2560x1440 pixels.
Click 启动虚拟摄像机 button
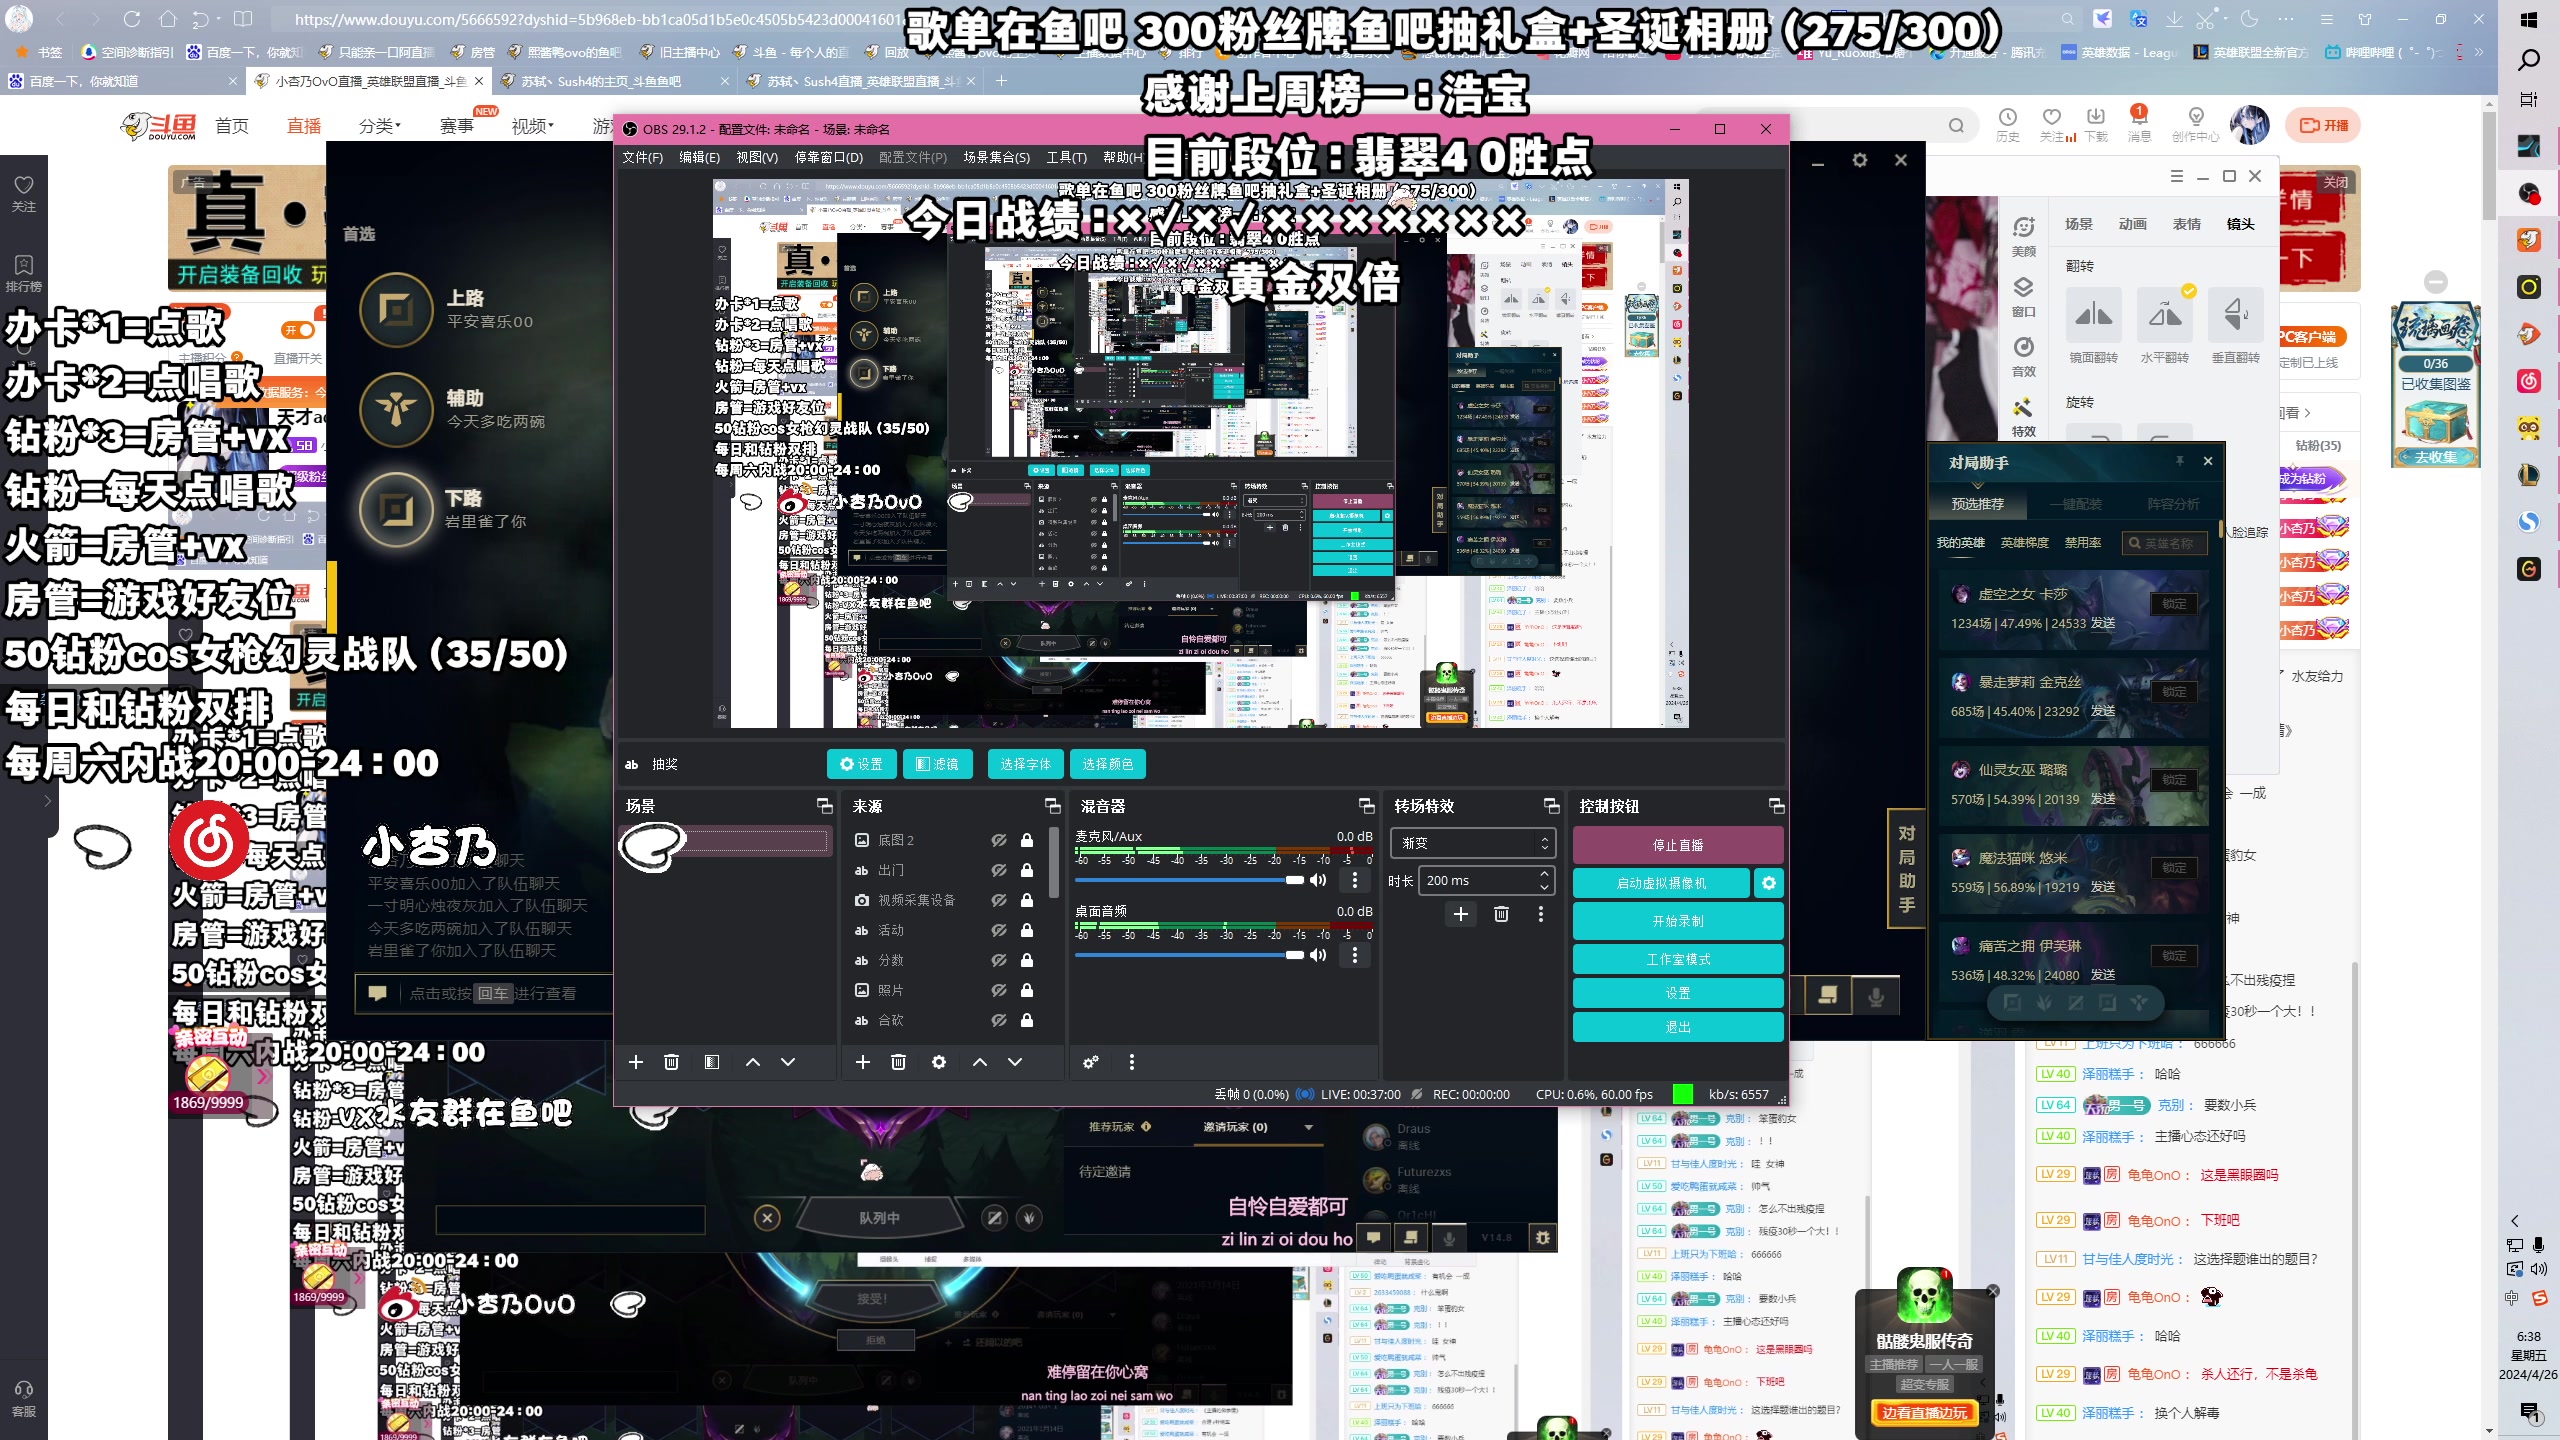1661,883
